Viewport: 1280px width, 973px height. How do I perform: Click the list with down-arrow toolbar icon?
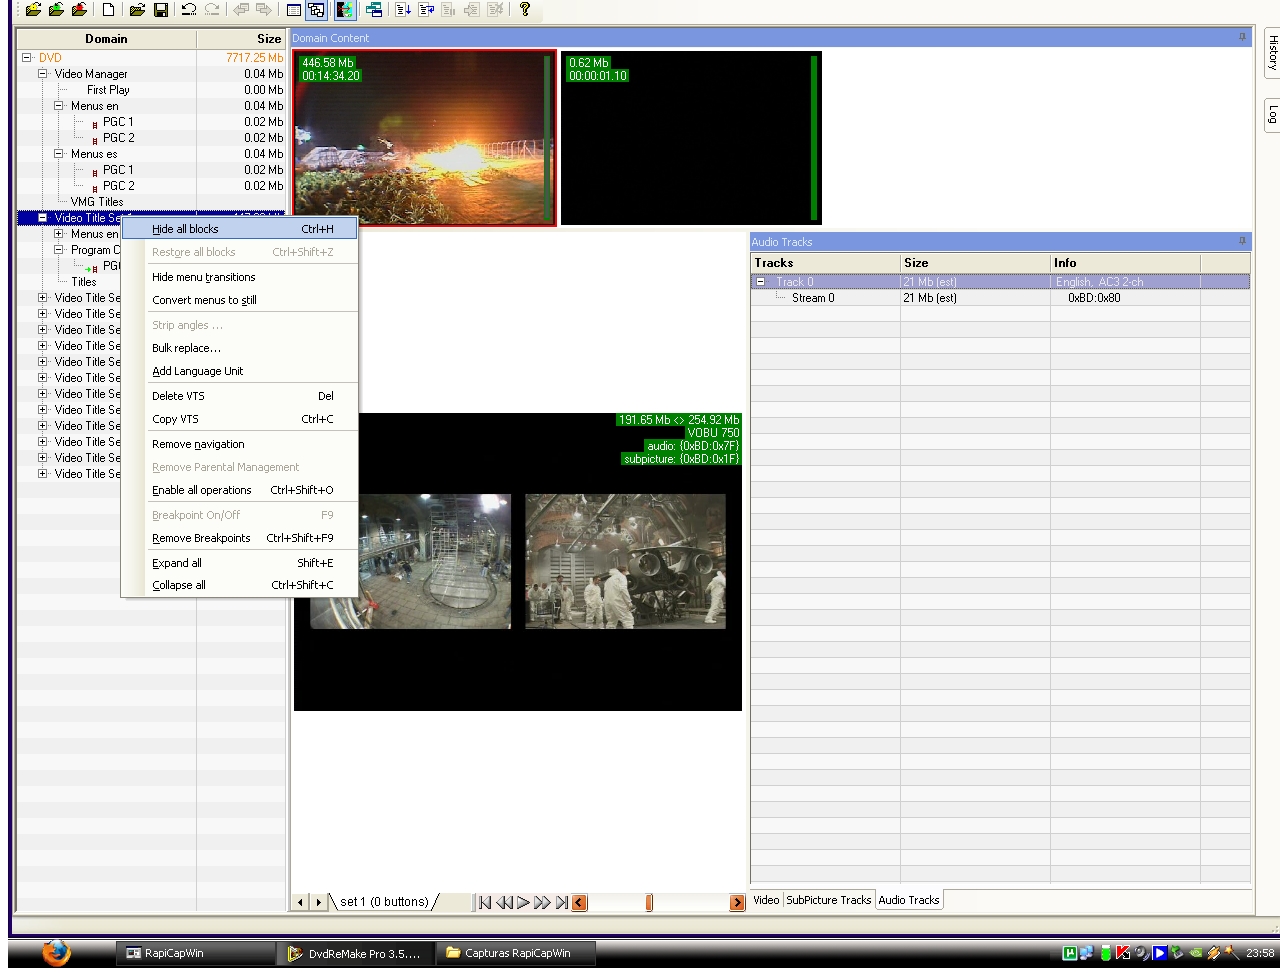tap(403, 10)
